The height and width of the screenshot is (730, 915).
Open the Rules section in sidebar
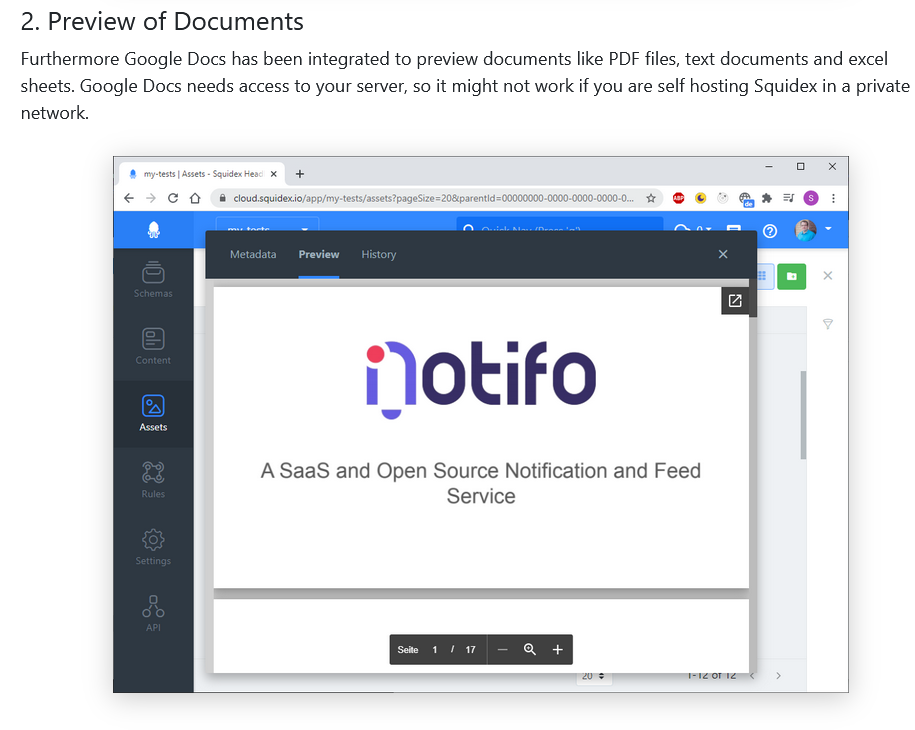pos(153,478)
